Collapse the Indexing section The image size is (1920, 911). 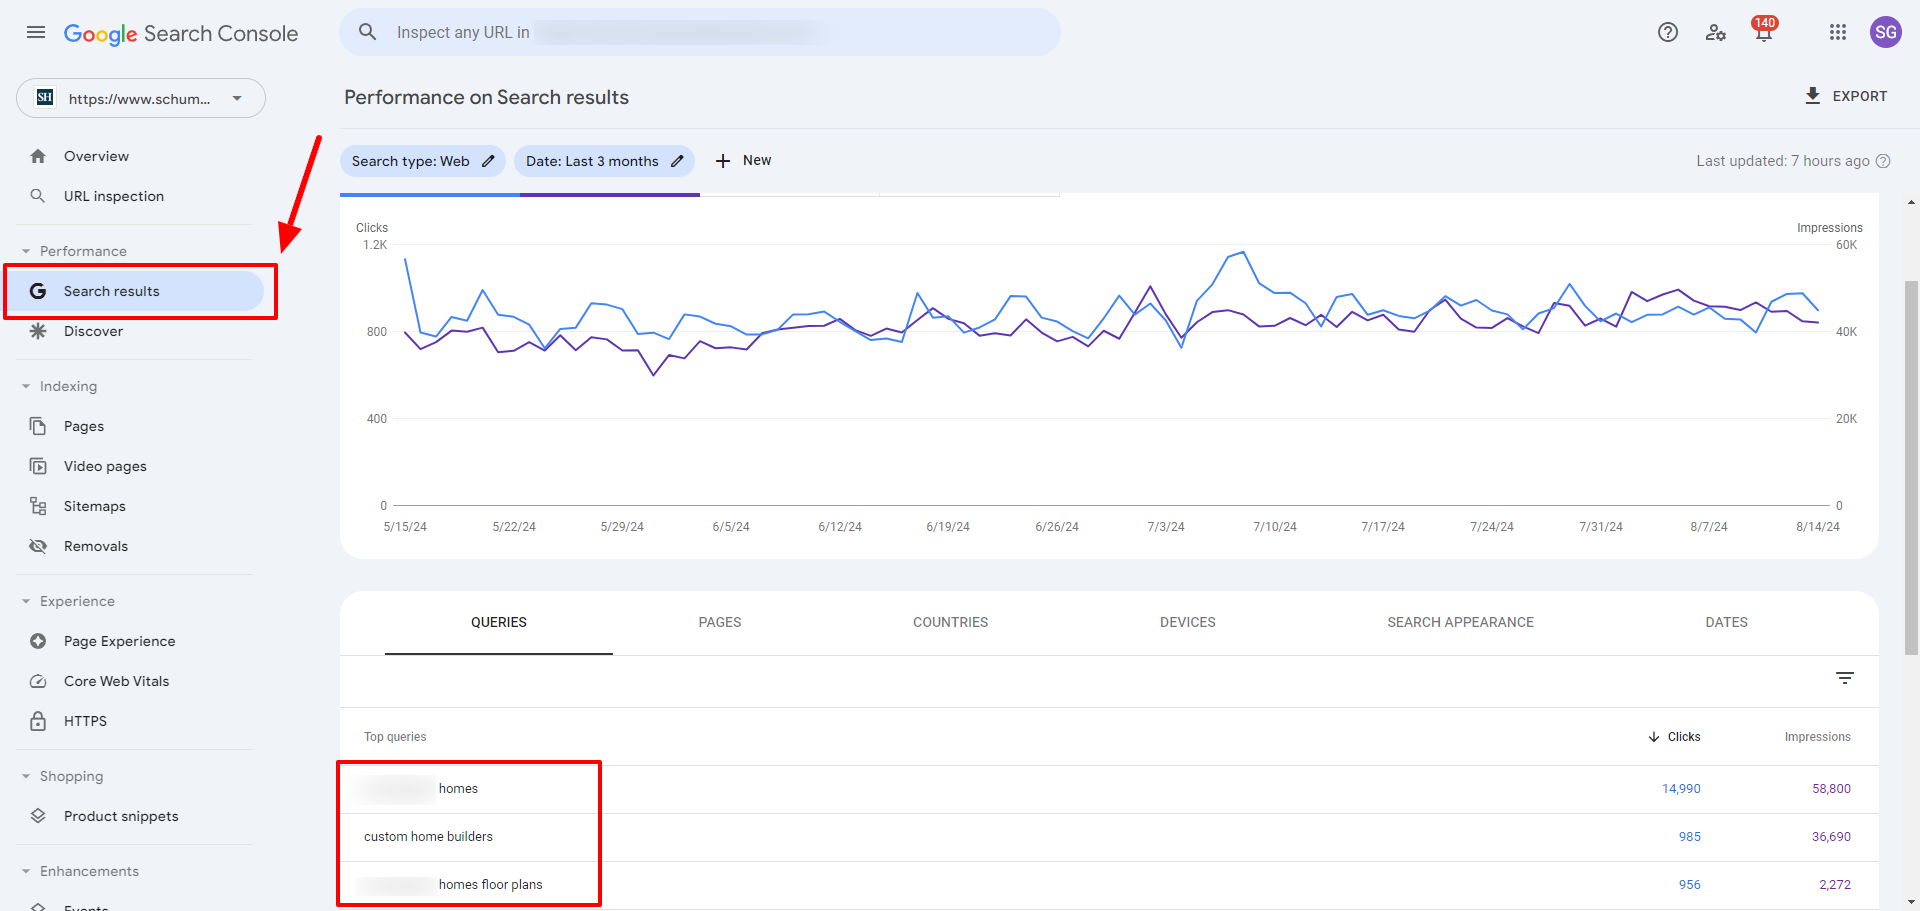pyautogui.click(x=26, y=386)
